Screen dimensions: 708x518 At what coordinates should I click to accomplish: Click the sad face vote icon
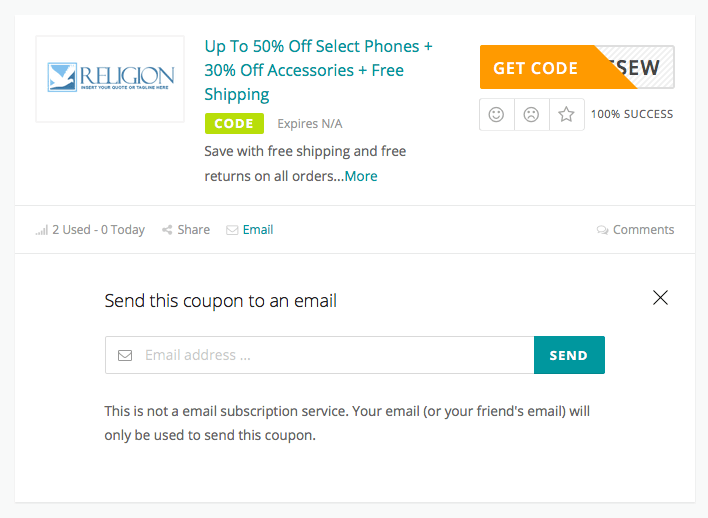coord(531,114)
